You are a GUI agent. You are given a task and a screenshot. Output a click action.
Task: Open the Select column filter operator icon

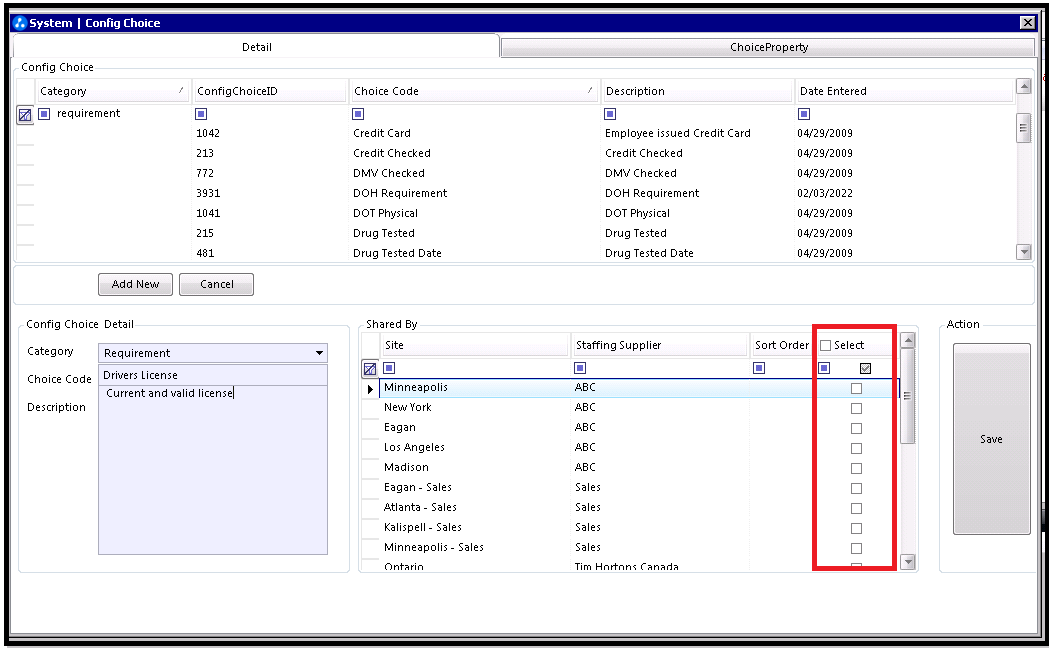[x=824, y=368]
